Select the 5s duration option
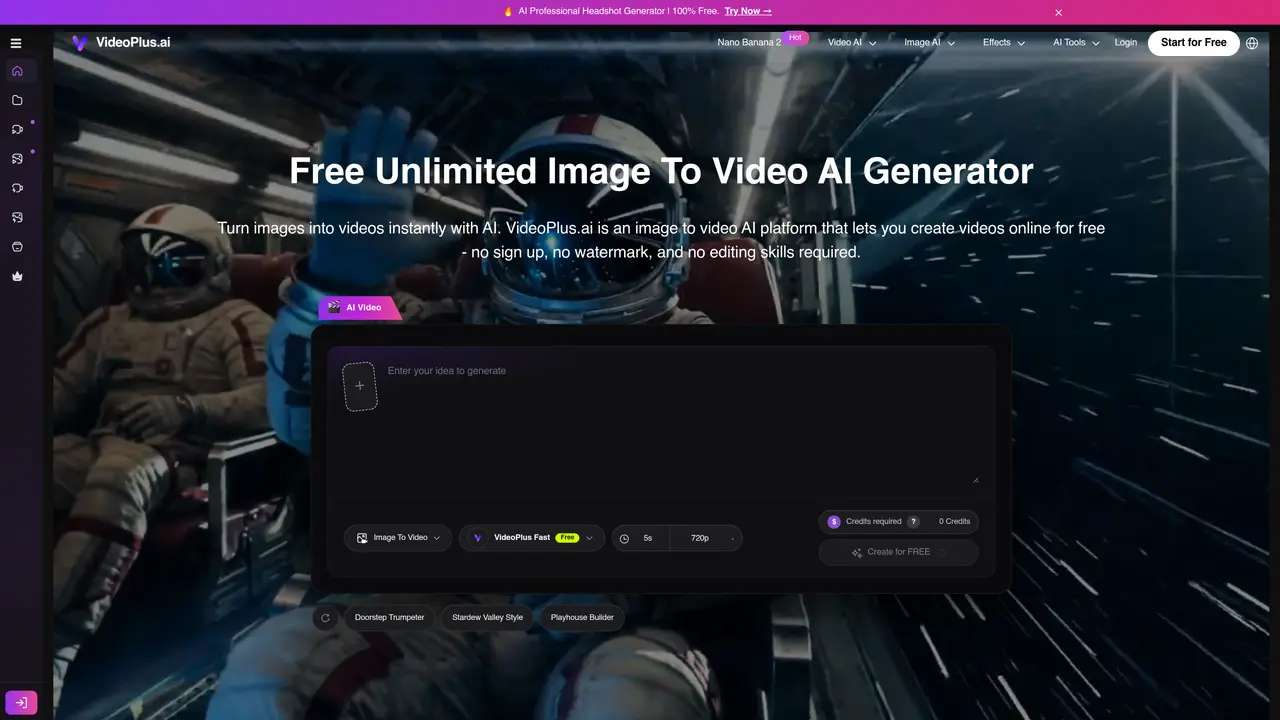Screen dimensions: 1280x720 click(x=641, y=538)
